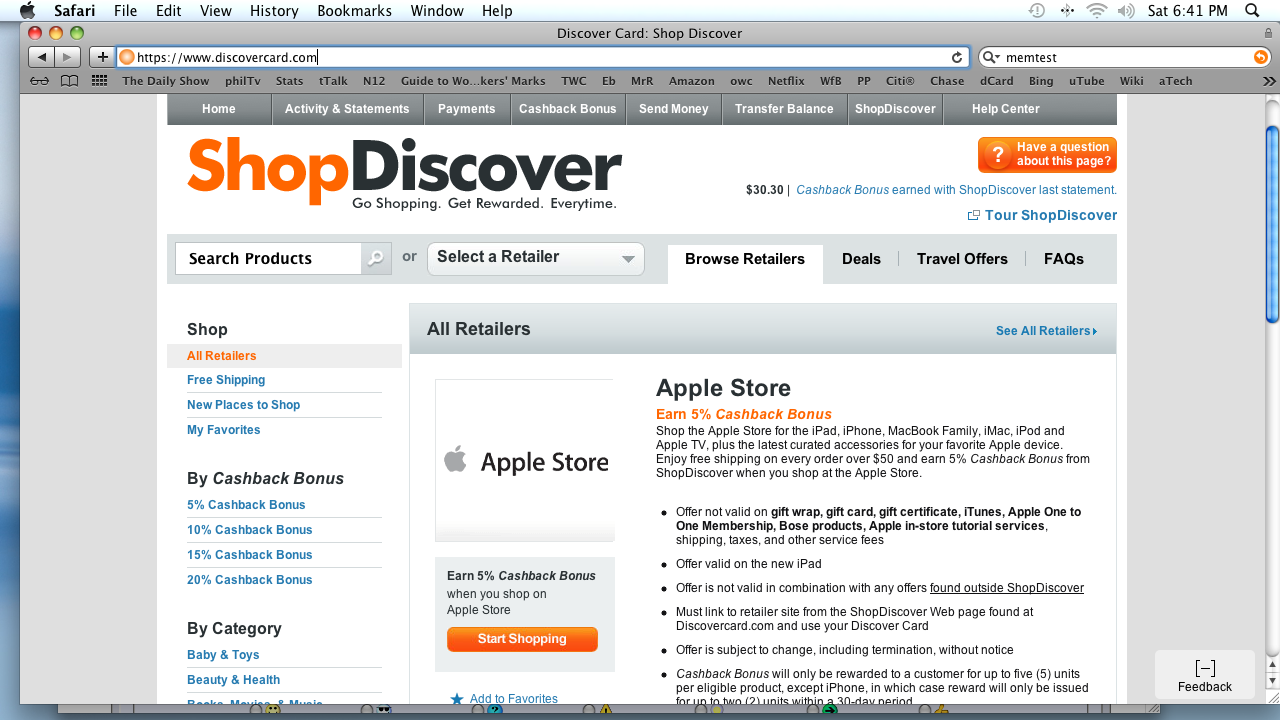The image size is (1280, 720).
Task: Click the Have a question about this page button
Action: tap(1047, 155)
